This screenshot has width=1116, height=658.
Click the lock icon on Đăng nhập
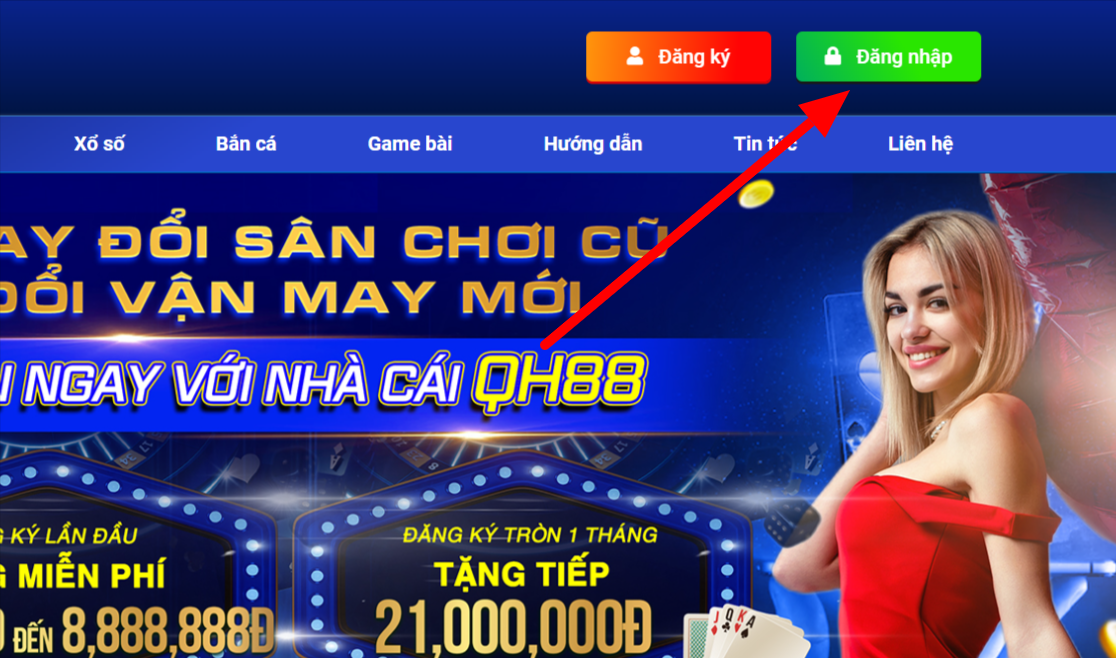tap(833, 56)
